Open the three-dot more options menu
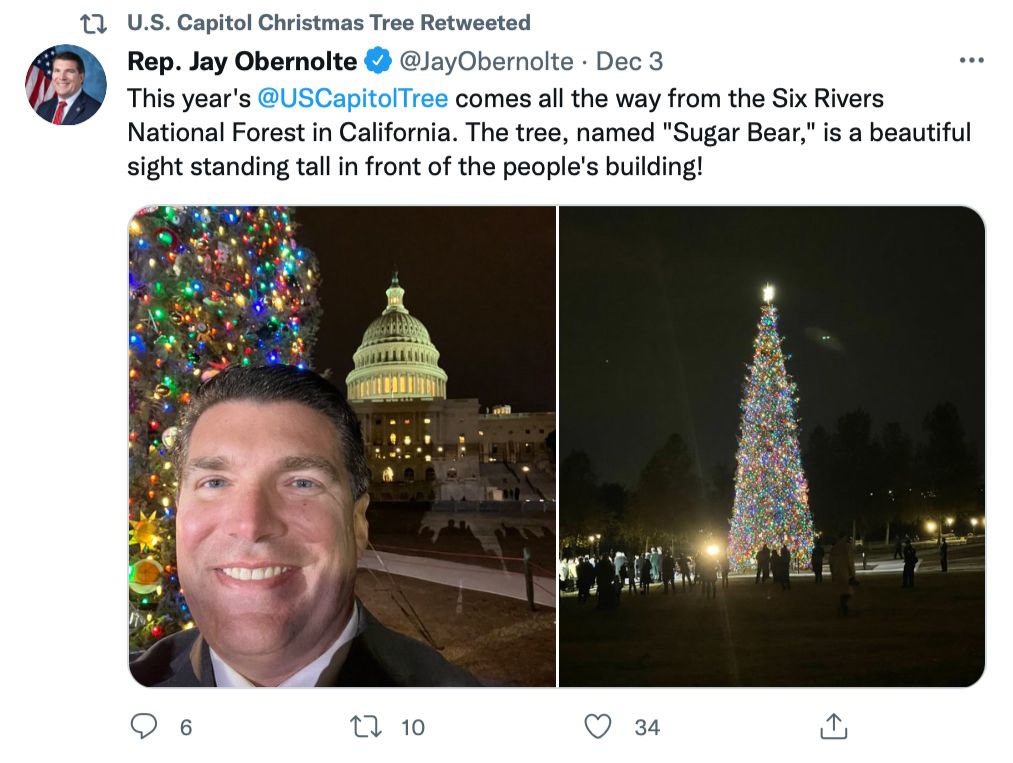This screenshot has width=1013, height=763. click(972, 60)
